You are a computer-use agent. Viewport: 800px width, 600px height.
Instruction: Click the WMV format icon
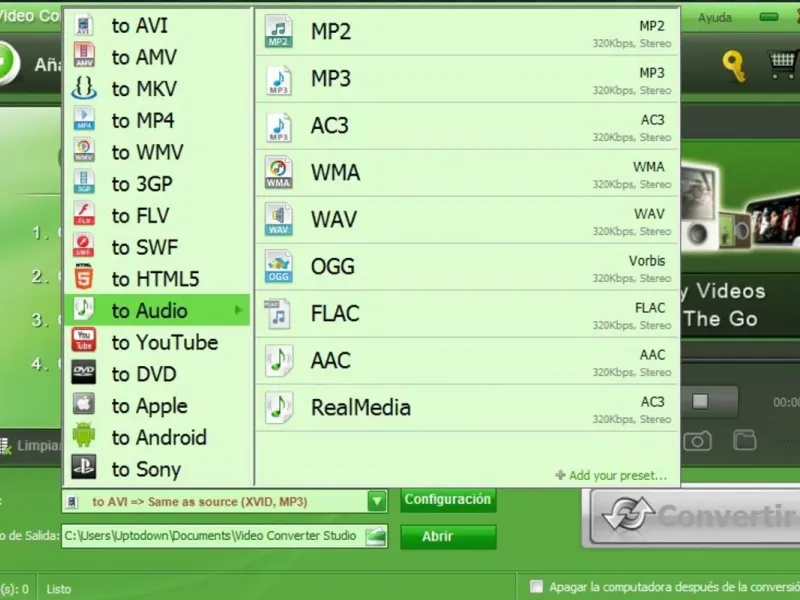pyautogui.click(x=84, y=151)
